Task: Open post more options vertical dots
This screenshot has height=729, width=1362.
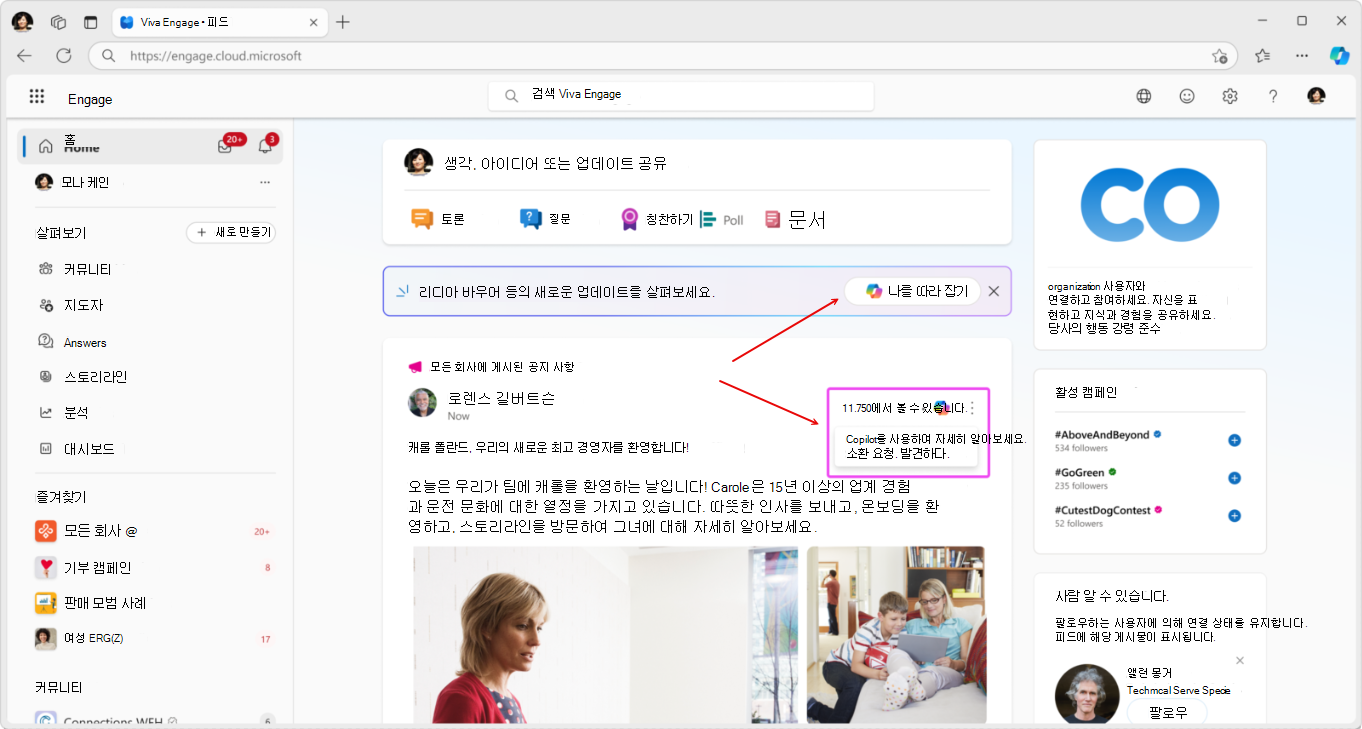Action: pyautogui.click(x=971, y=408)
